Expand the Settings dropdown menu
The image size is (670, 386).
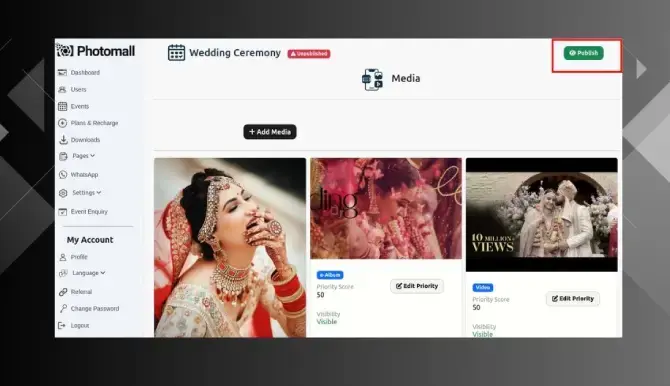[87, 193]
